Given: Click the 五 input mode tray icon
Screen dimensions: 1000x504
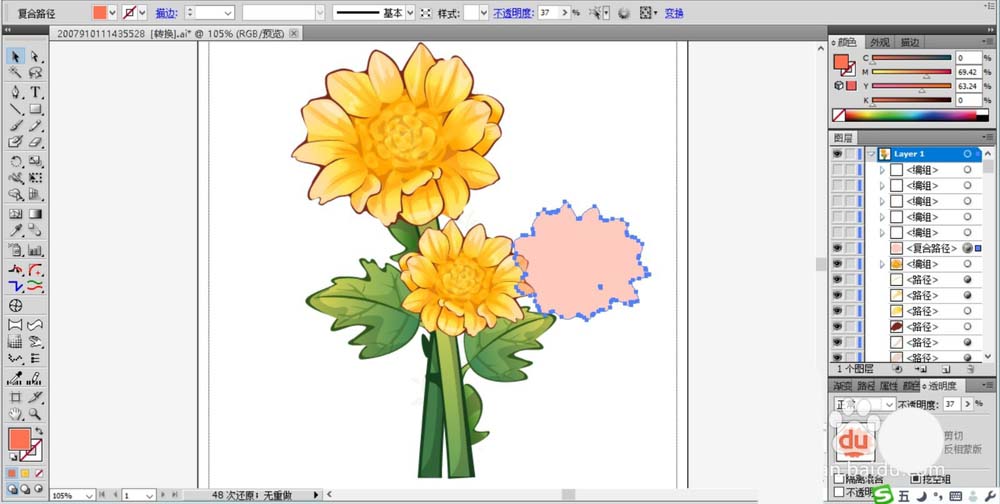Looking at the screenshot, I should 904,496.
